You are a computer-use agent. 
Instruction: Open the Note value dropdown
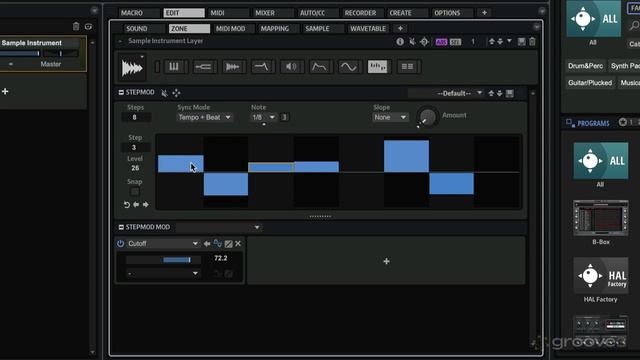263,118
